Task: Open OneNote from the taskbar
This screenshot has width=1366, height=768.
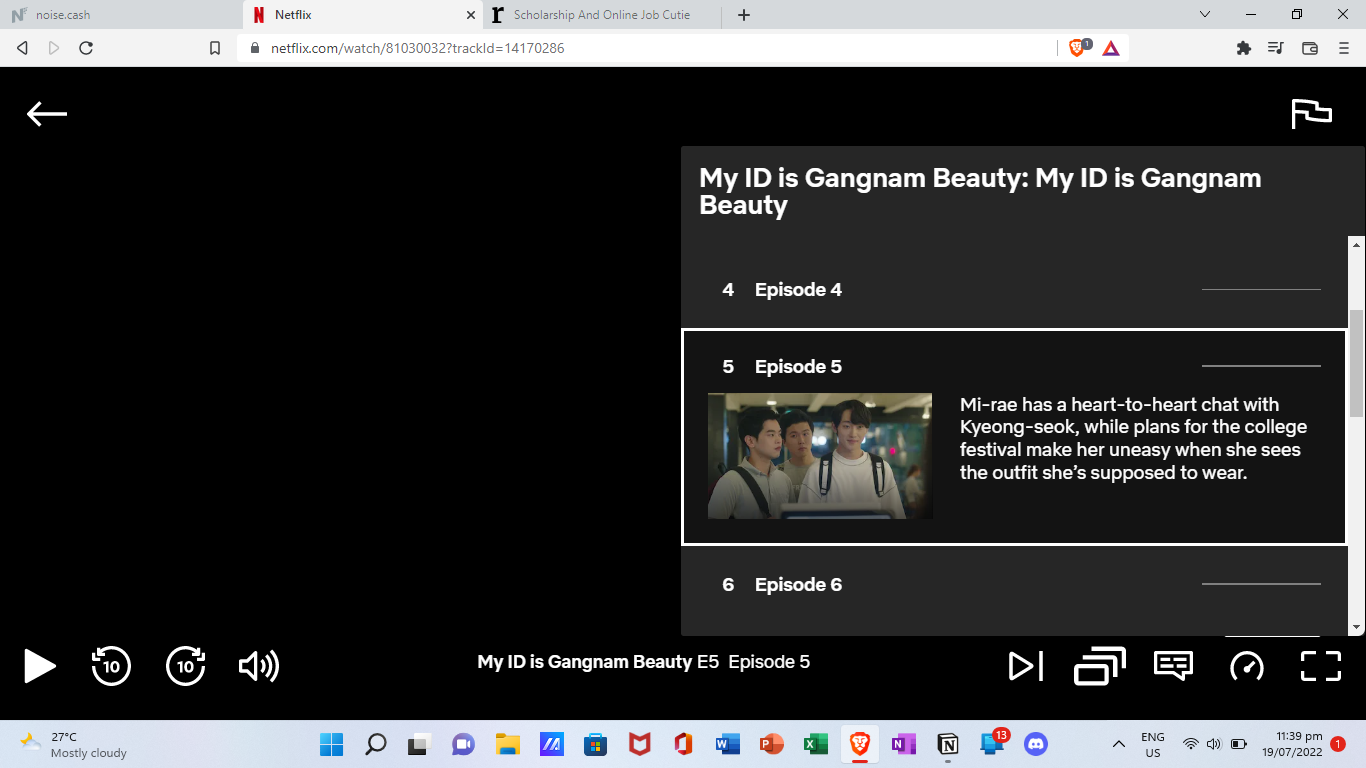Action: [904, 744]
